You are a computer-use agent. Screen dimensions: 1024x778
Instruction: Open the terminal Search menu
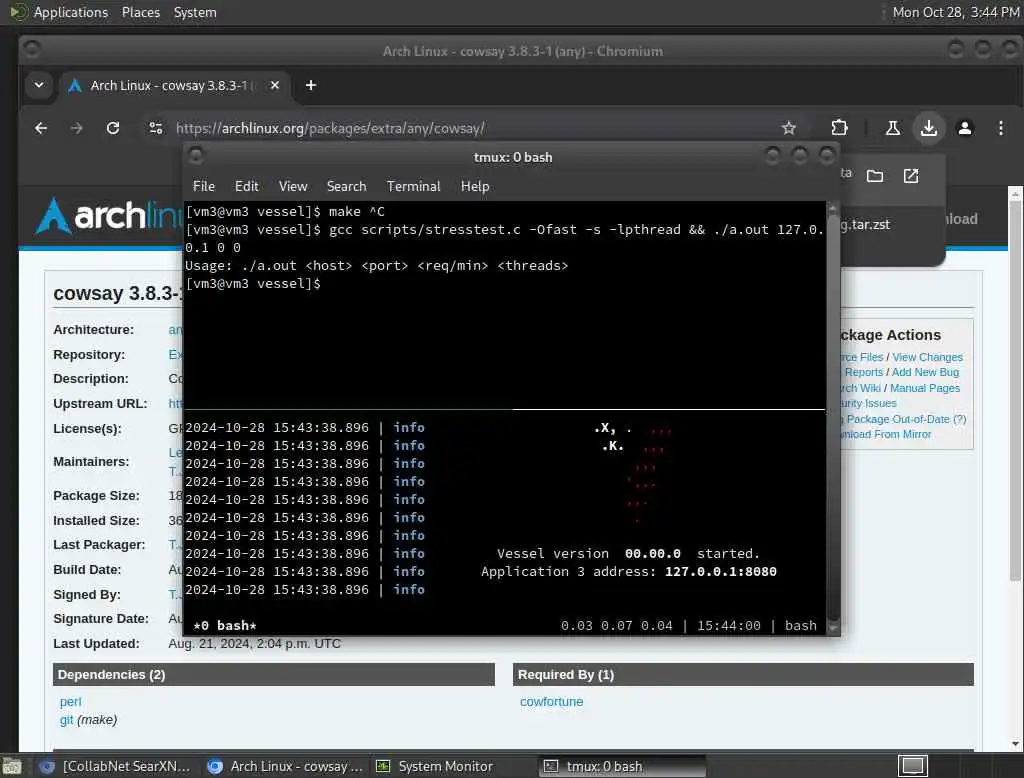point(346,186)
